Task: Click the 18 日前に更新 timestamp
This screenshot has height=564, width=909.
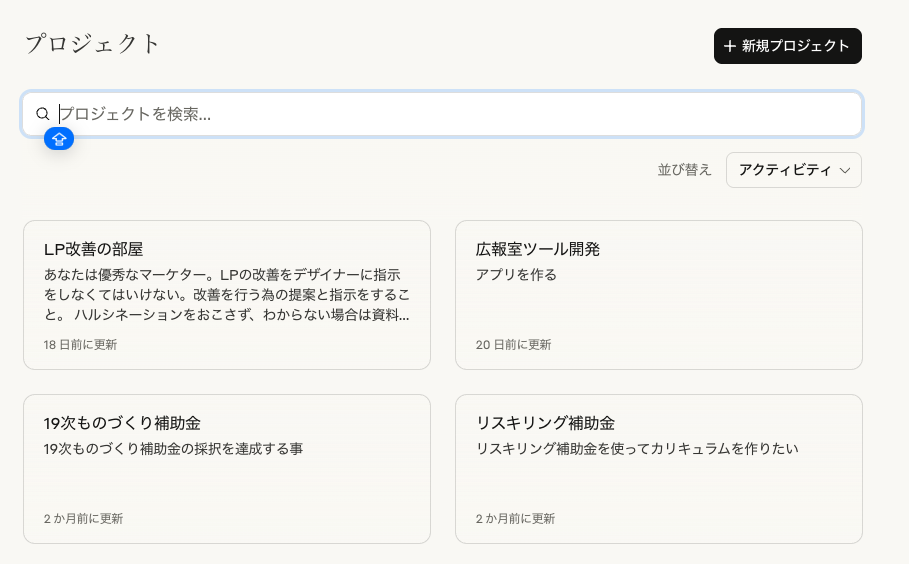Action: 80,345
